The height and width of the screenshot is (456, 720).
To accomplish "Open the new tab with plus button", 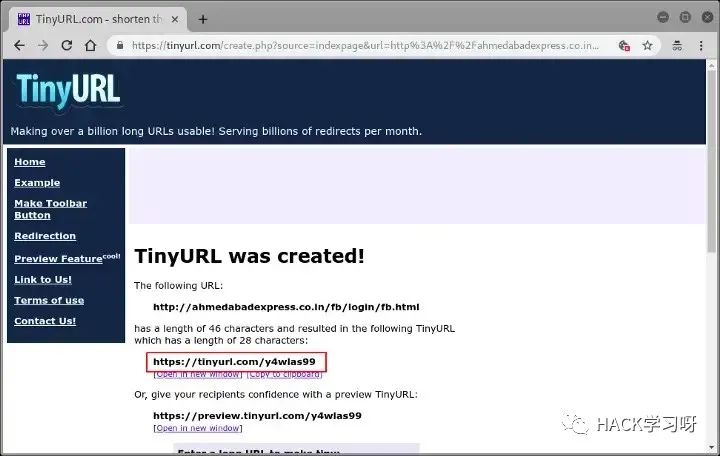I will point(203,19).
